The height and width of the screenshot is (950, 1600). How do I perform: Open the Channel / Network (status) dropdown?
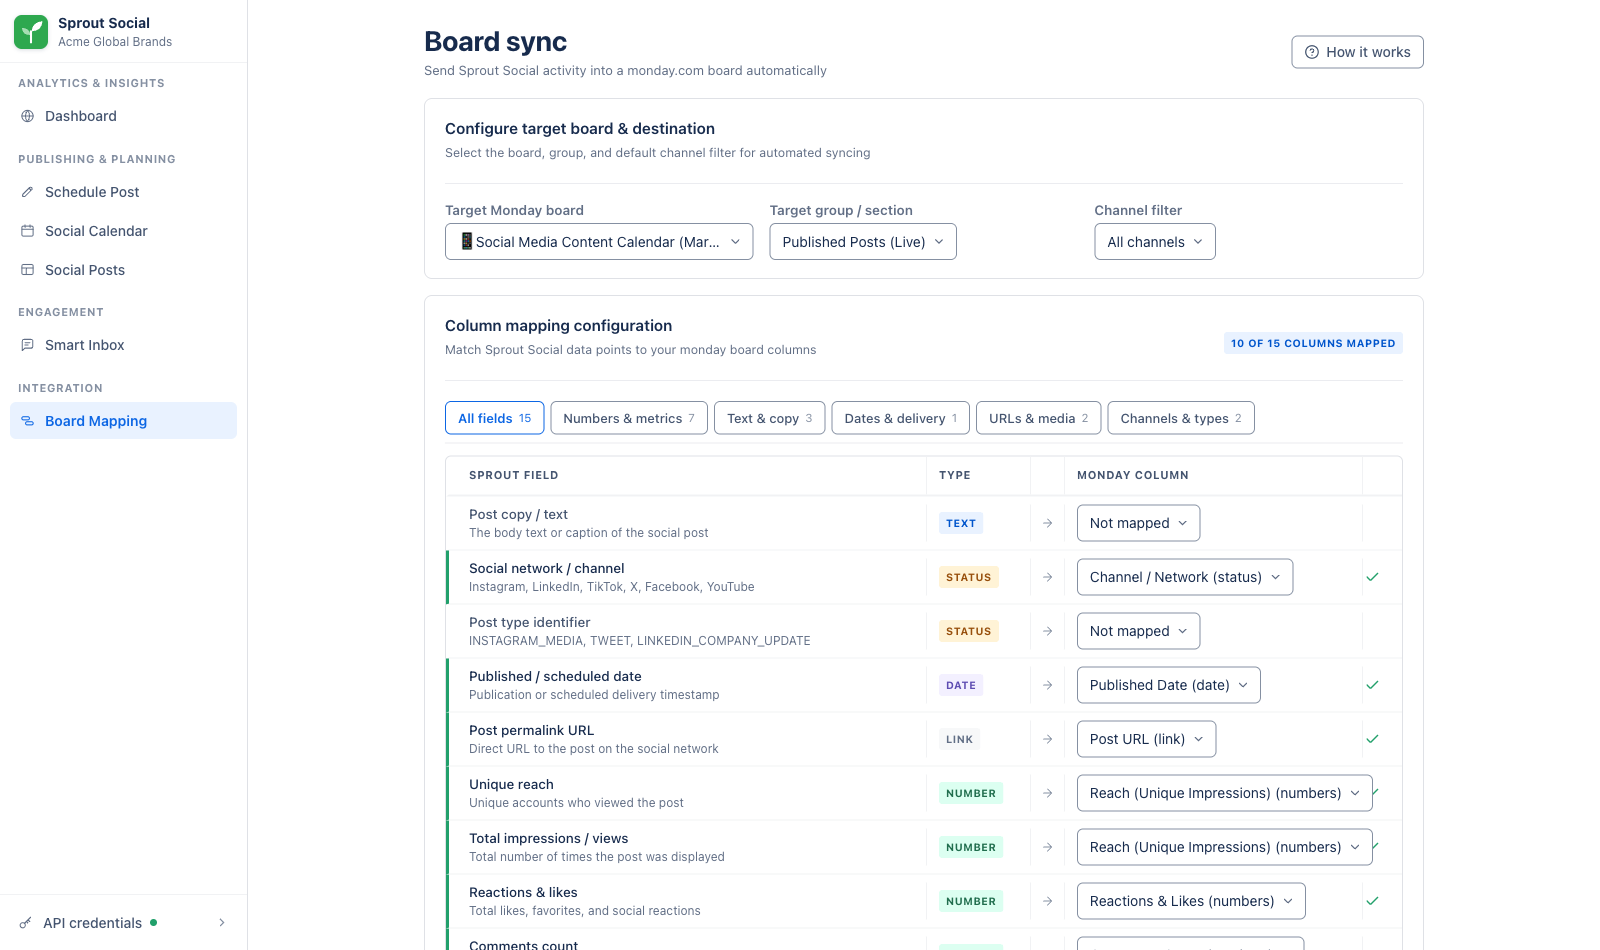coord(1185,577)
